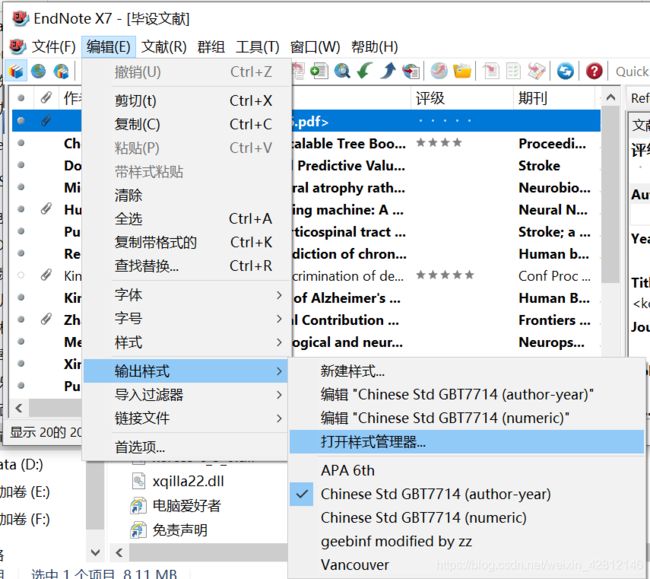Click the paperclip icon in the Zh row

46,319
